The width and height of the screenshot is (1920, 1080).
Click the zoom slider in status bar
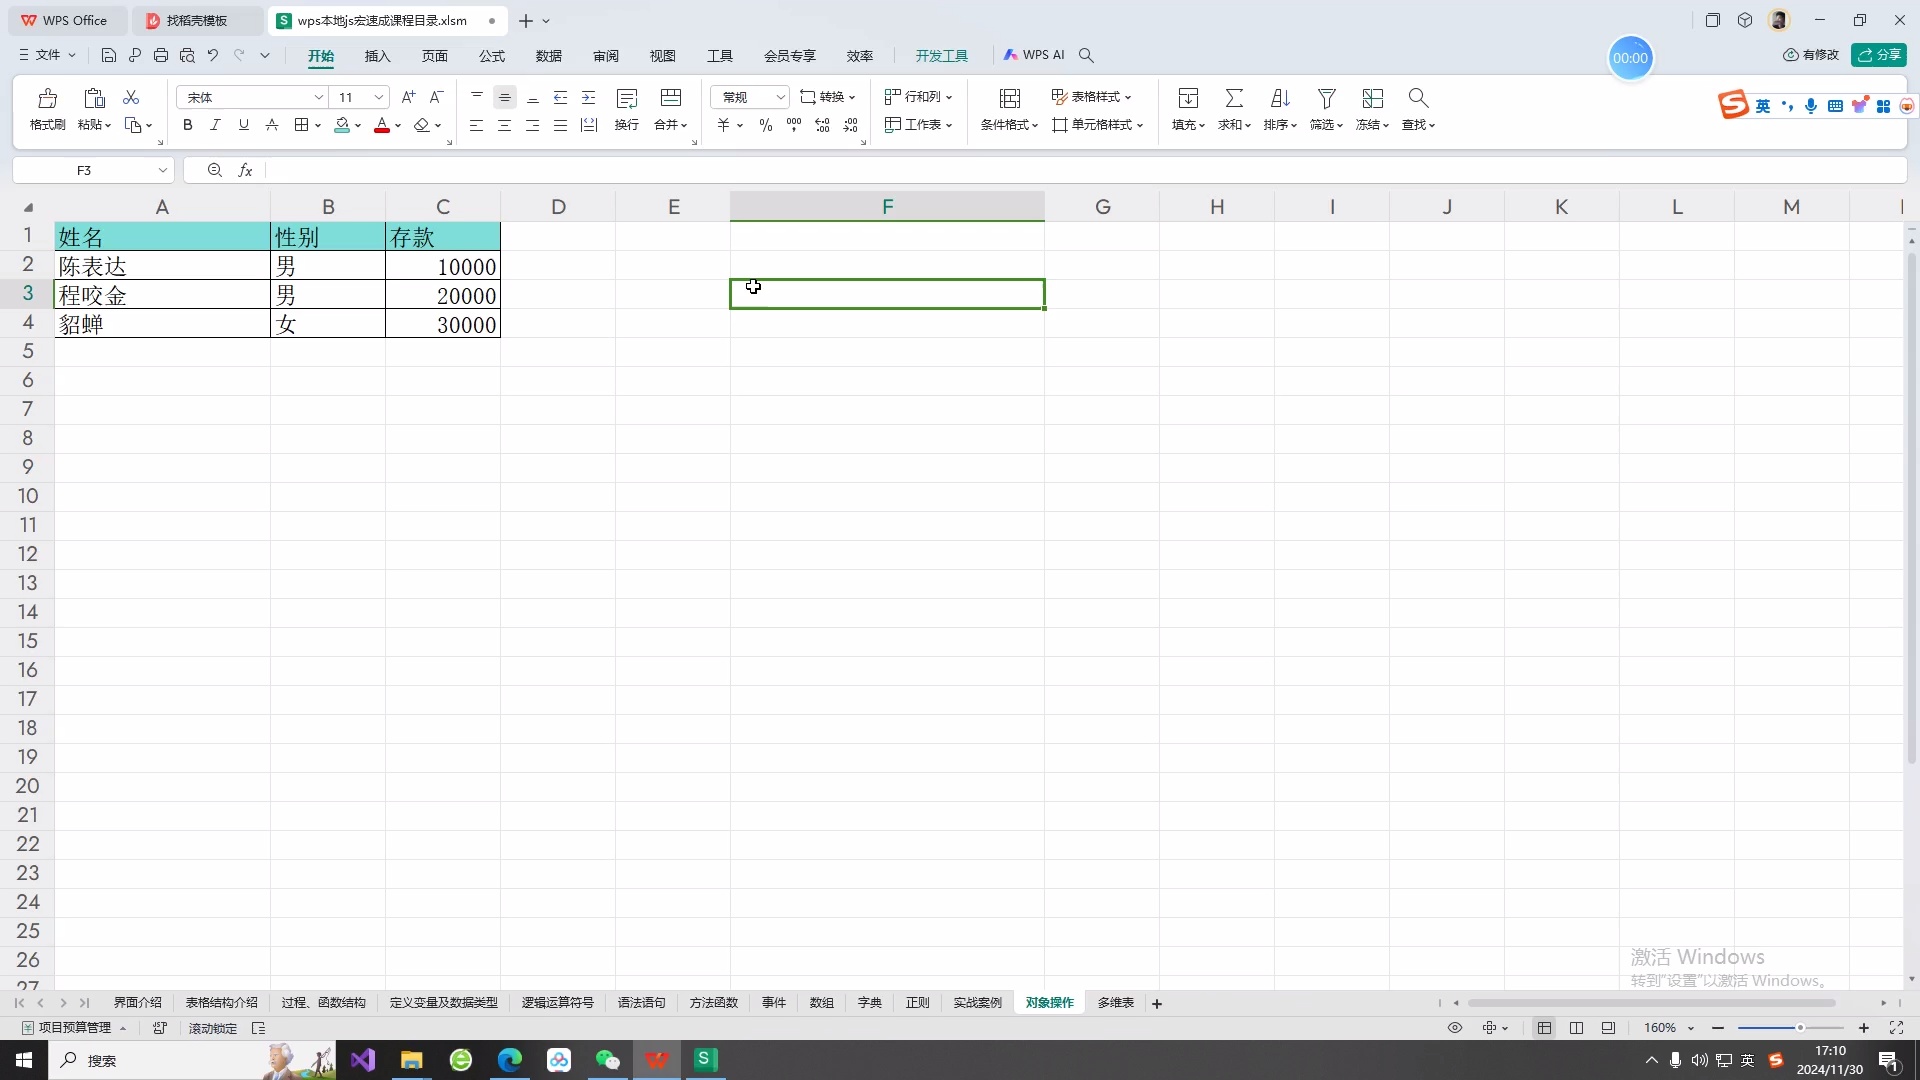[1799, 1028]
